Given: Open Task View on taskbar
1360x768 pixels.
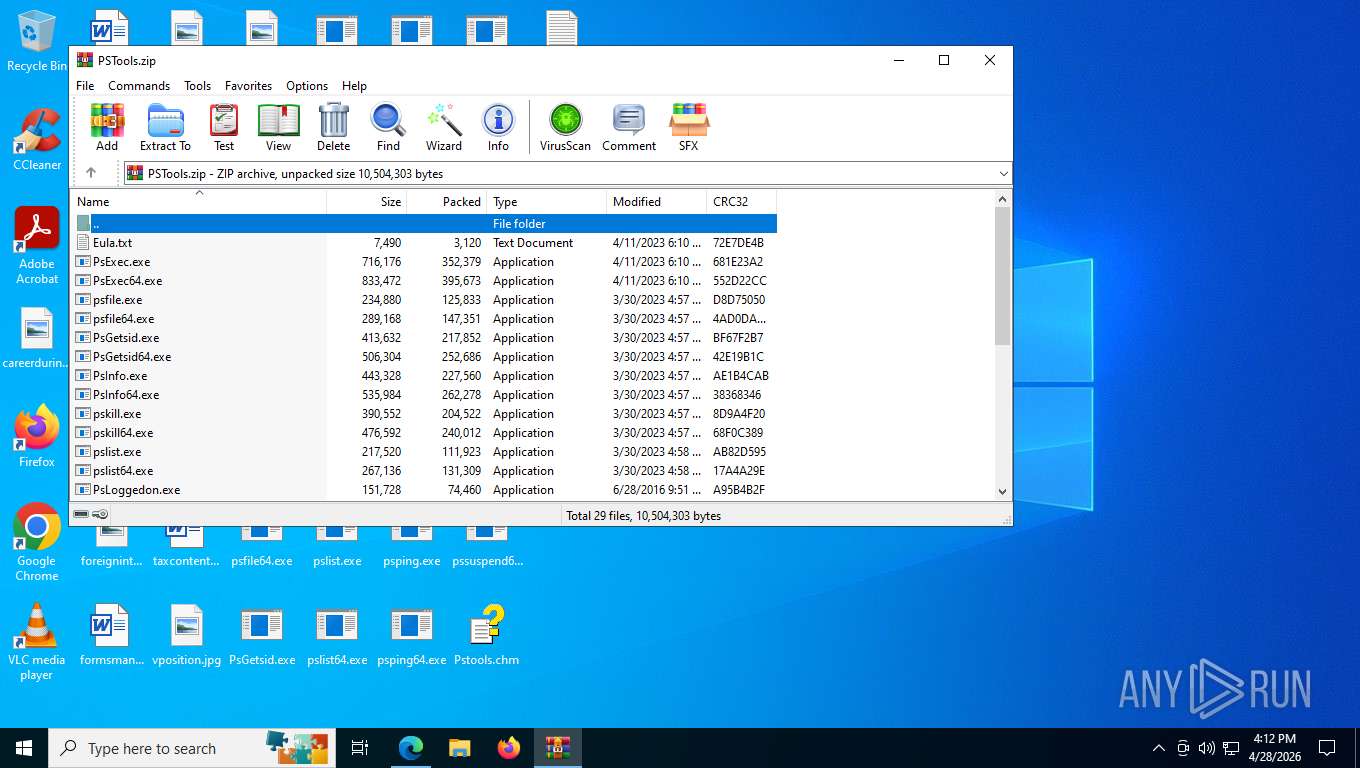Looking at the screenshot, I should [360, 748].
